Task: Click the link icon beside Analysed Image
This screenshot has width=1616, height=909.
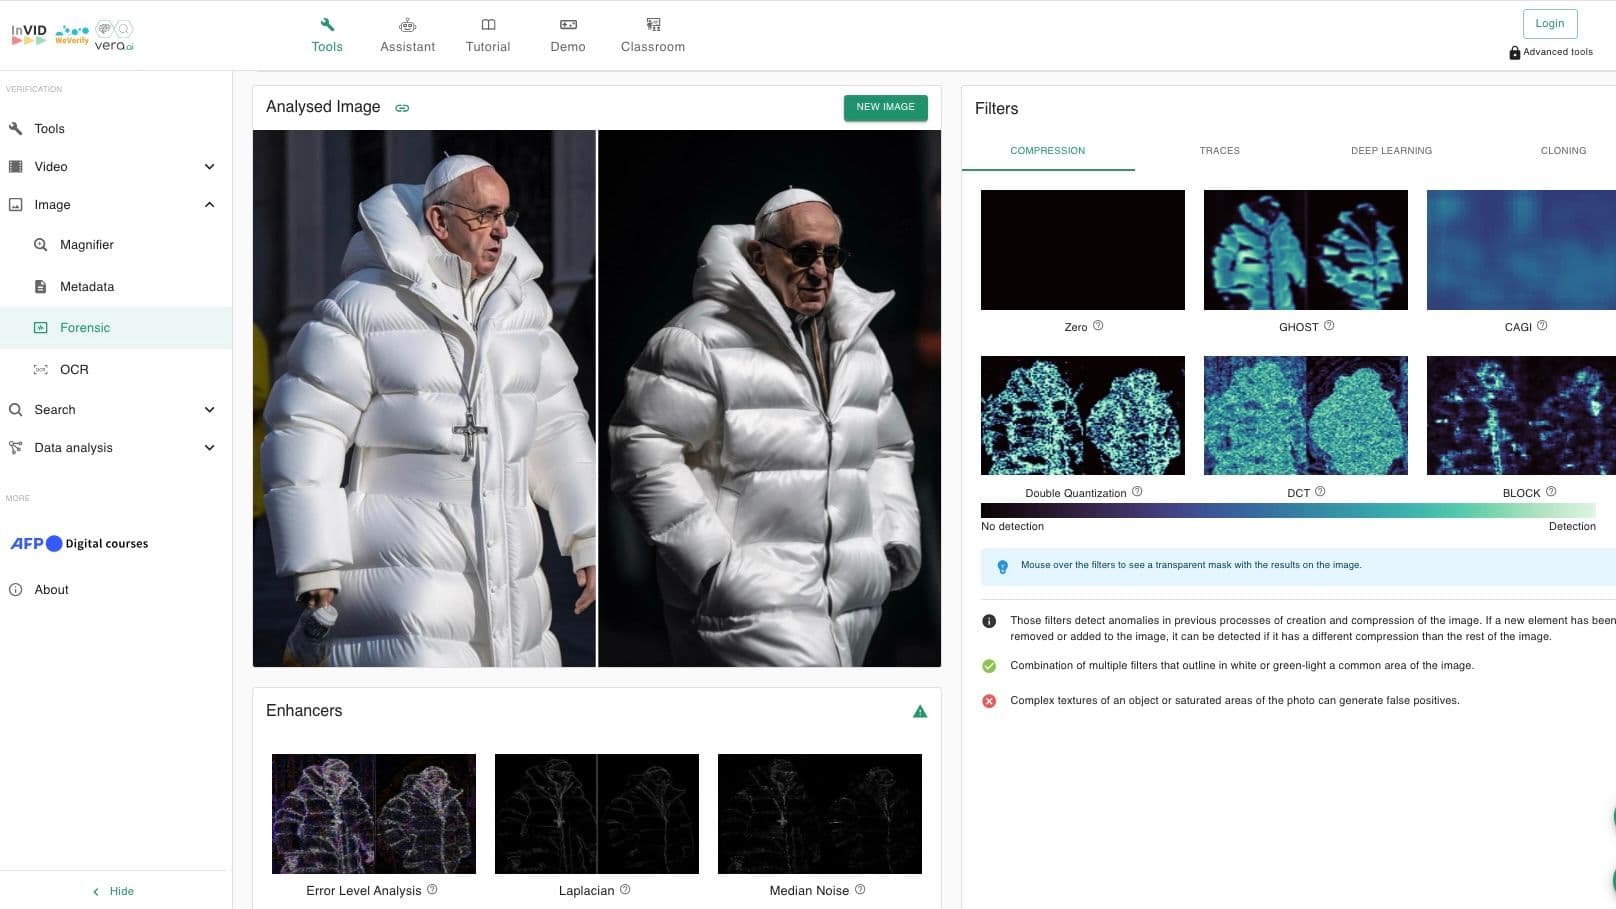Action: [402, 108]
